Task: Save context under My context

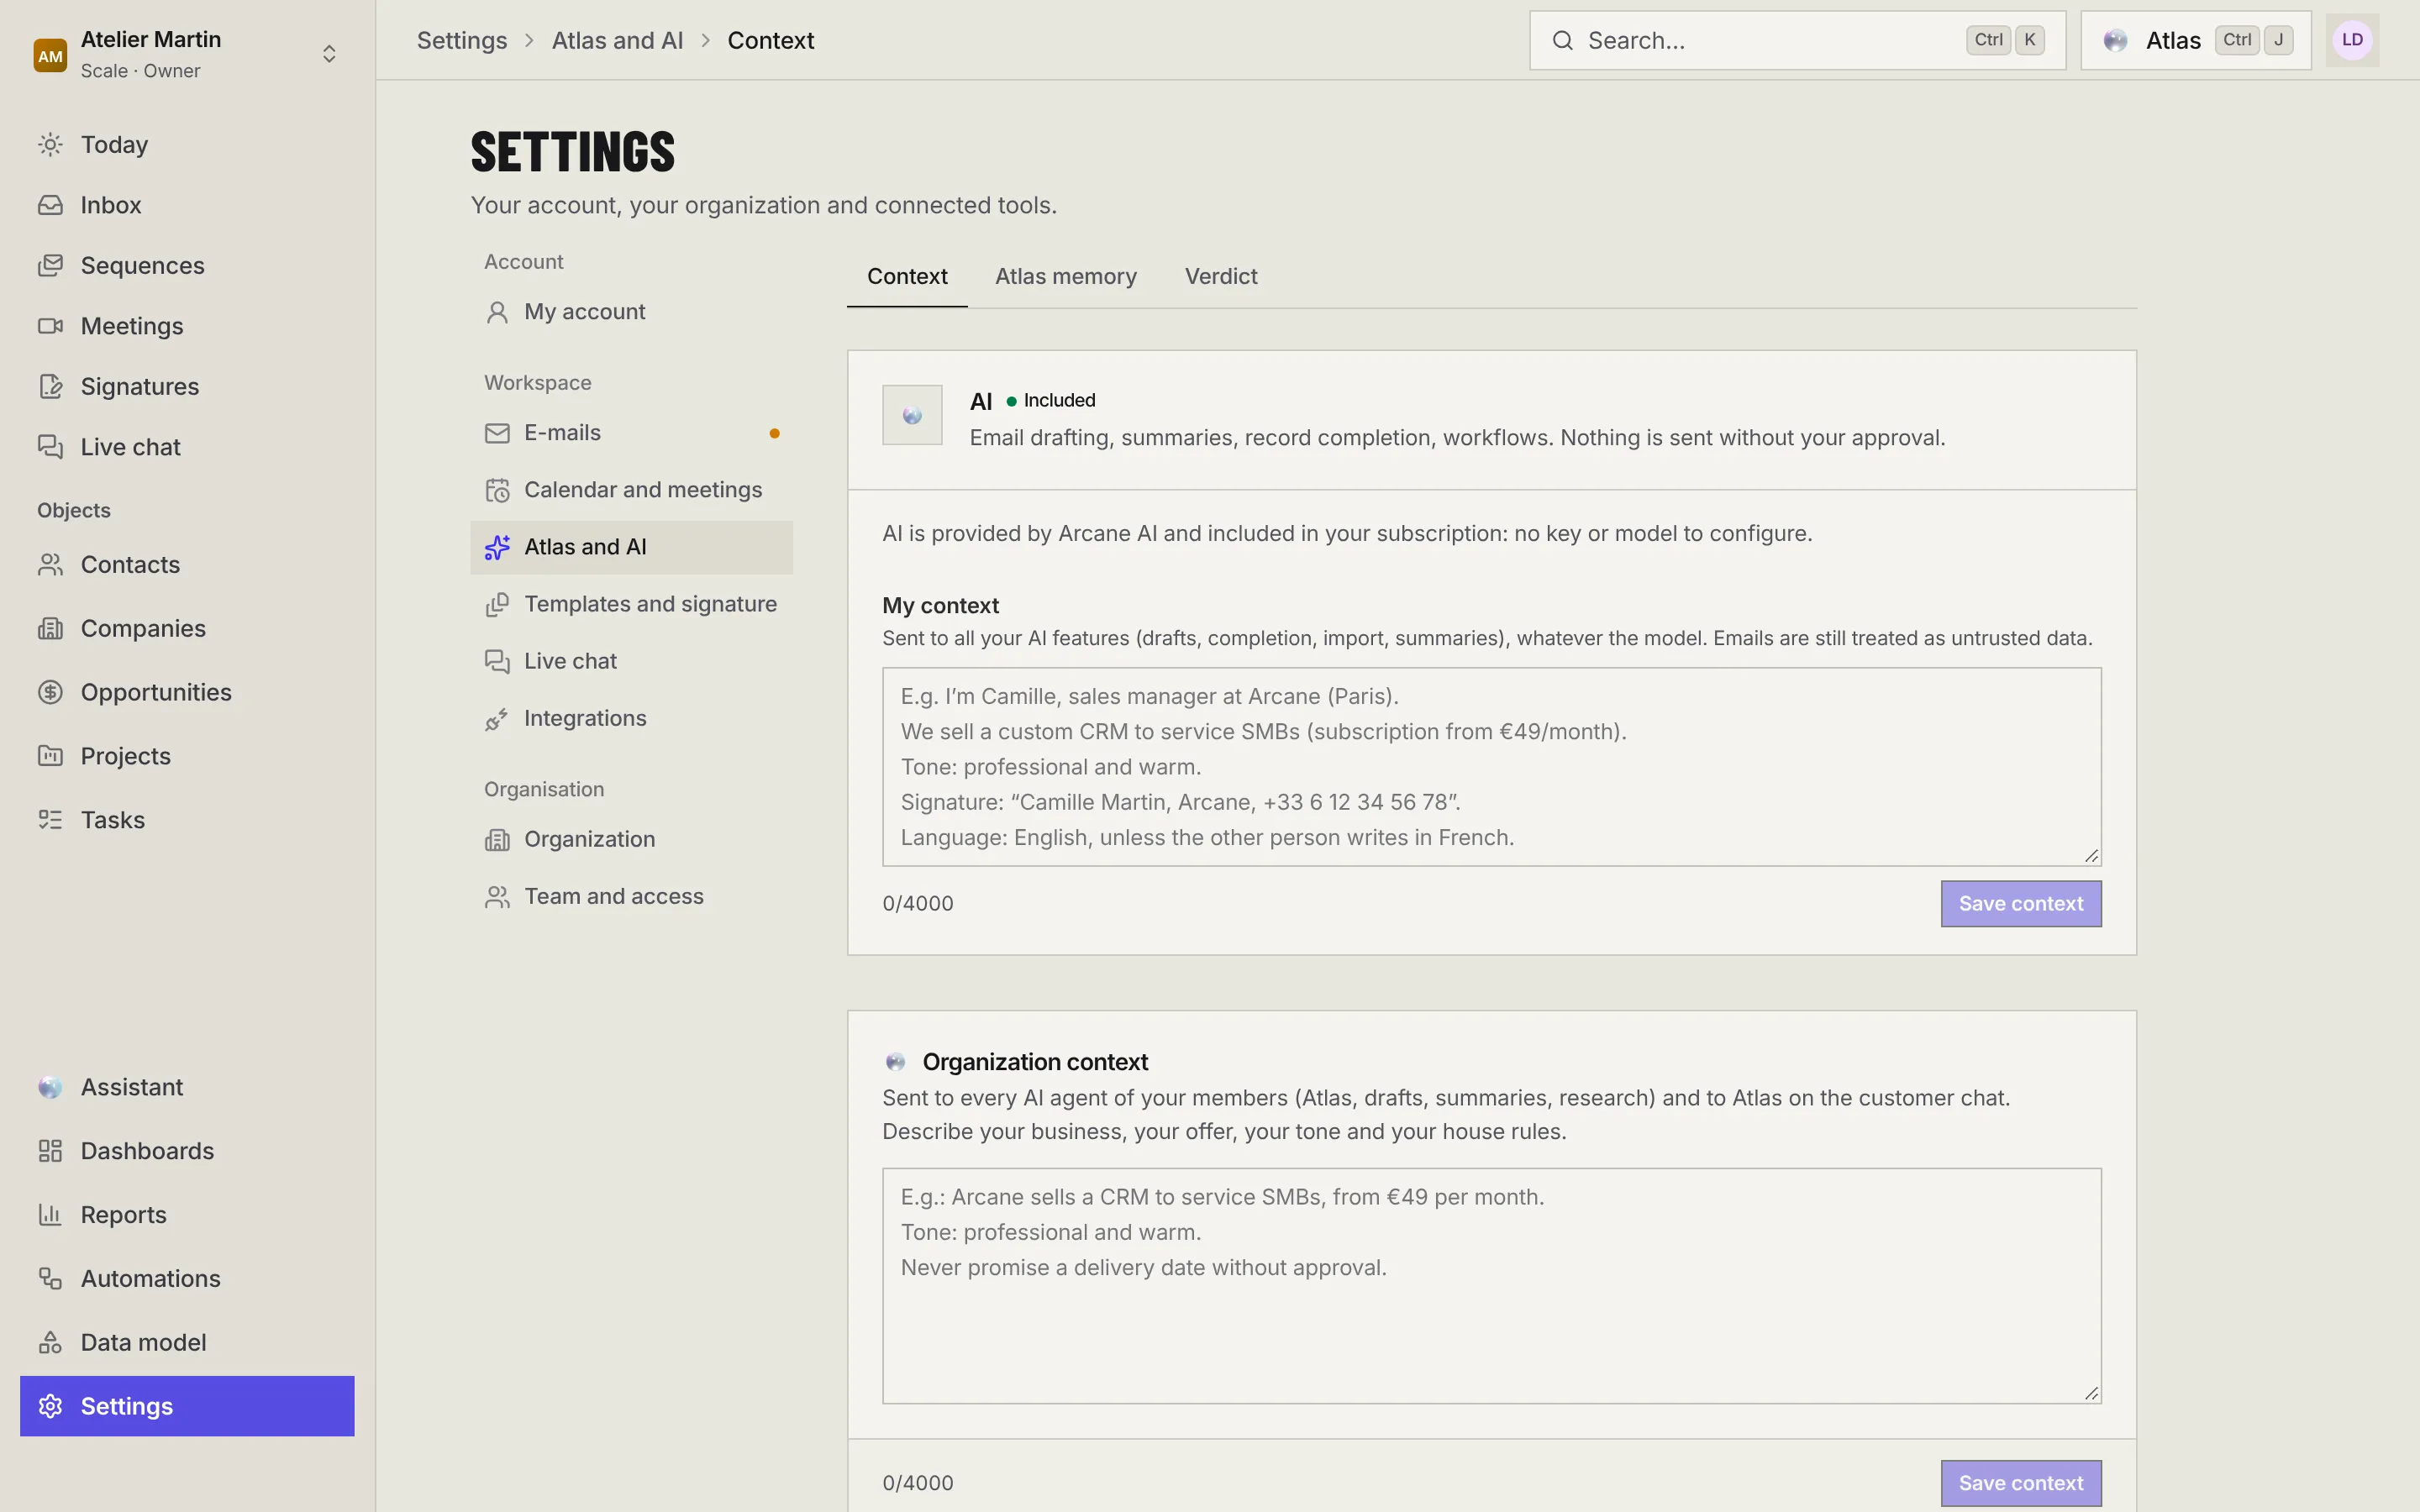Action: click(x=2021, y=903)
